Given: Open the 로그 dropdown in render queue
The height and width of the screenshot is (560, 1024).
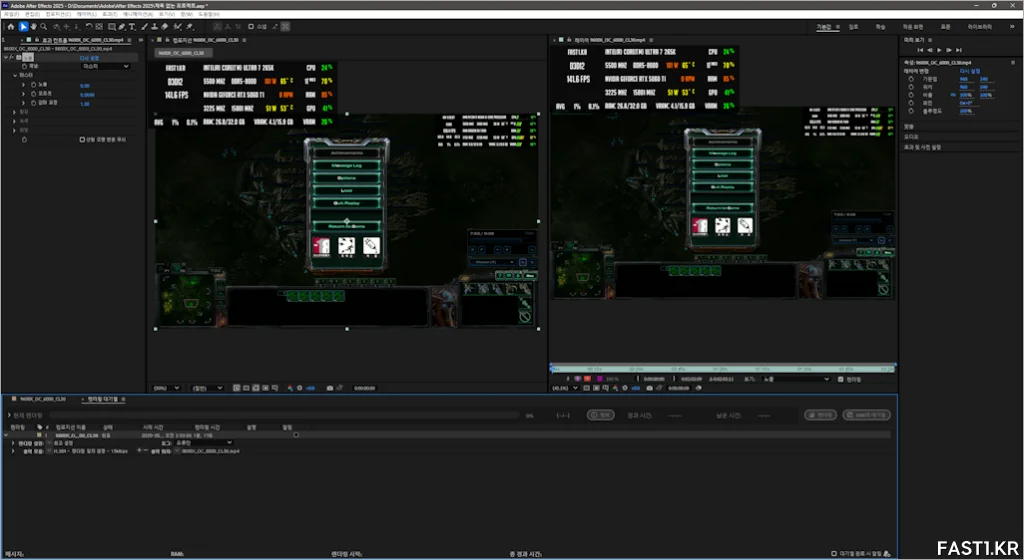Looking at the screenshot, I should pos(204,443).
